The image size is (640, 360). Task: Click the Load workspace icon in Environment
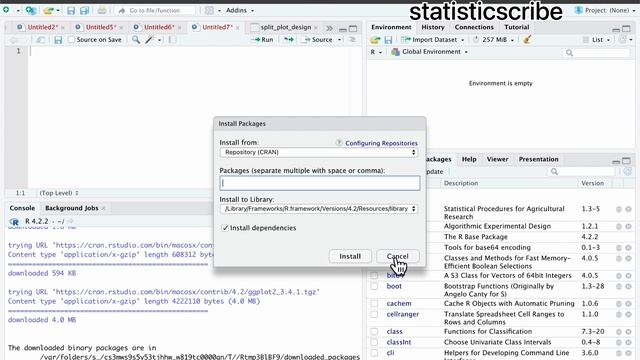[375, 40]
